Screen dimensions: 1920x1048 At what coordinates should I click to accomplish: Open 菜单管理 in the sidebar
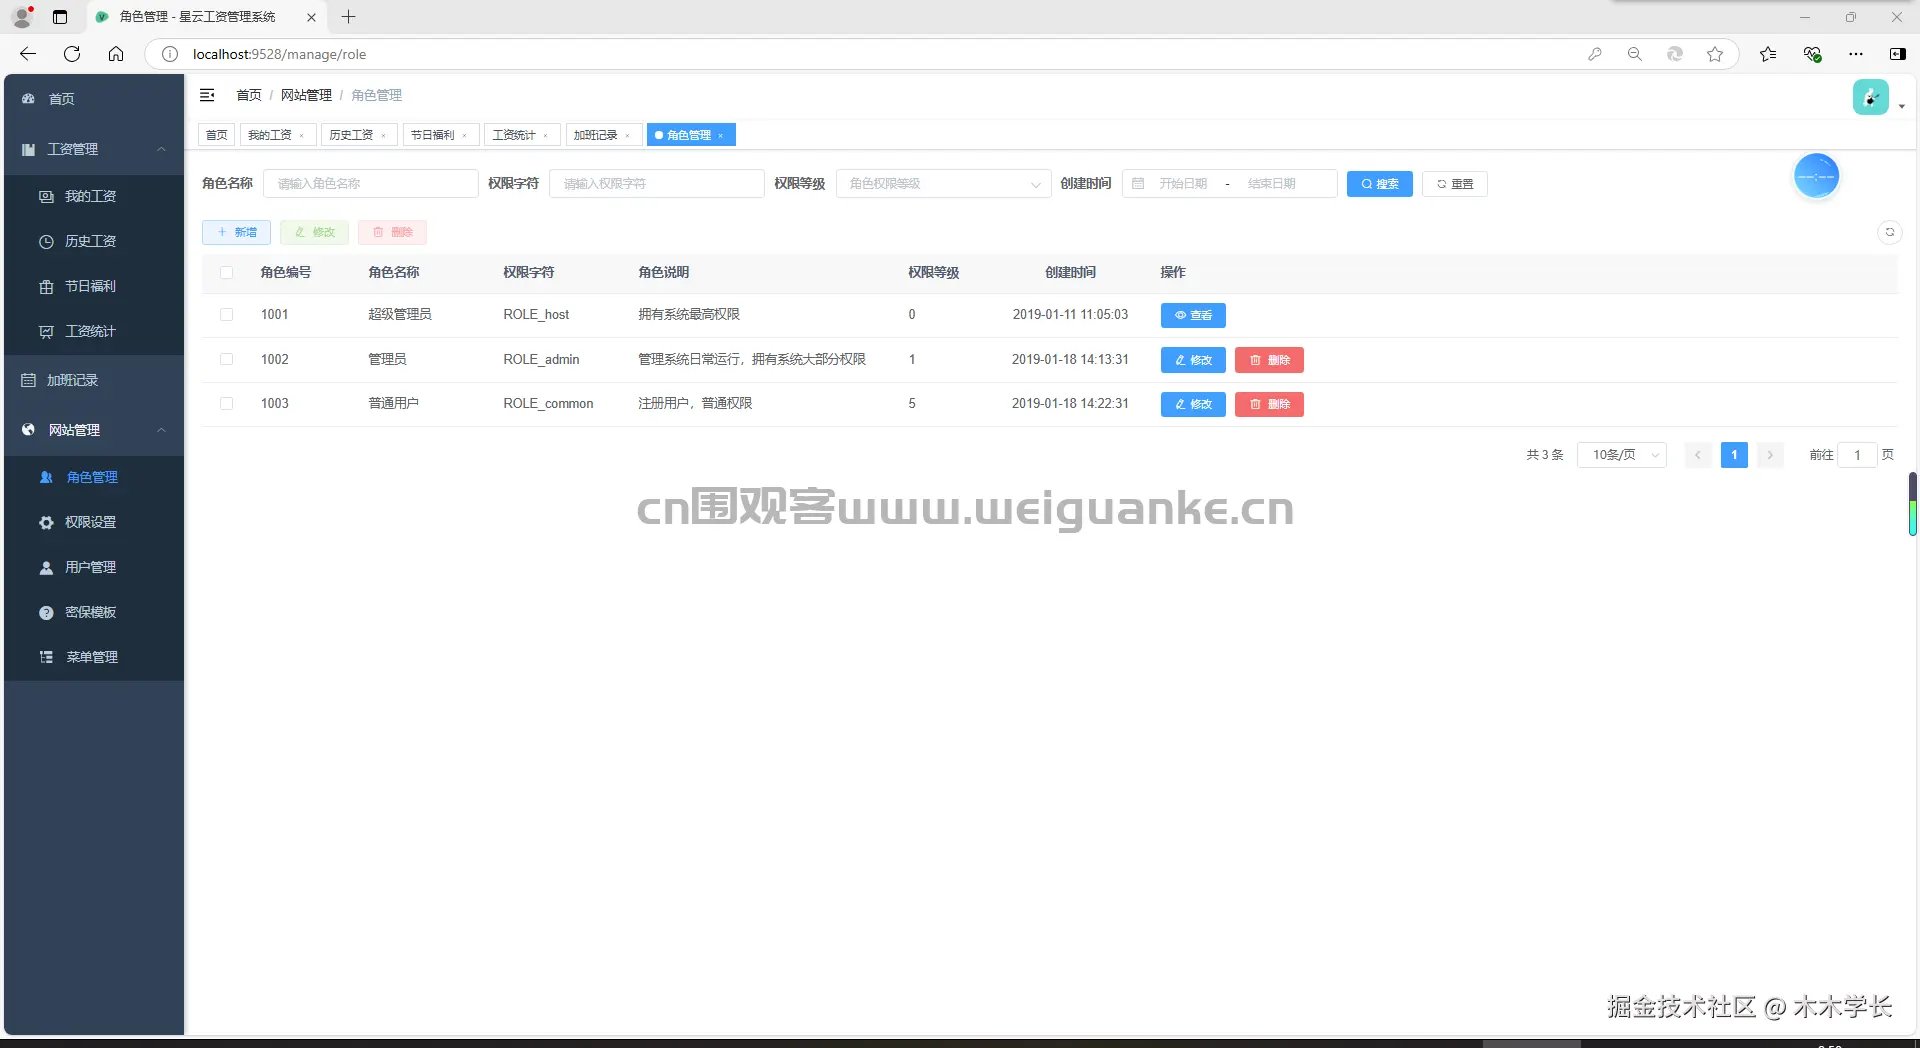(94, 657)
